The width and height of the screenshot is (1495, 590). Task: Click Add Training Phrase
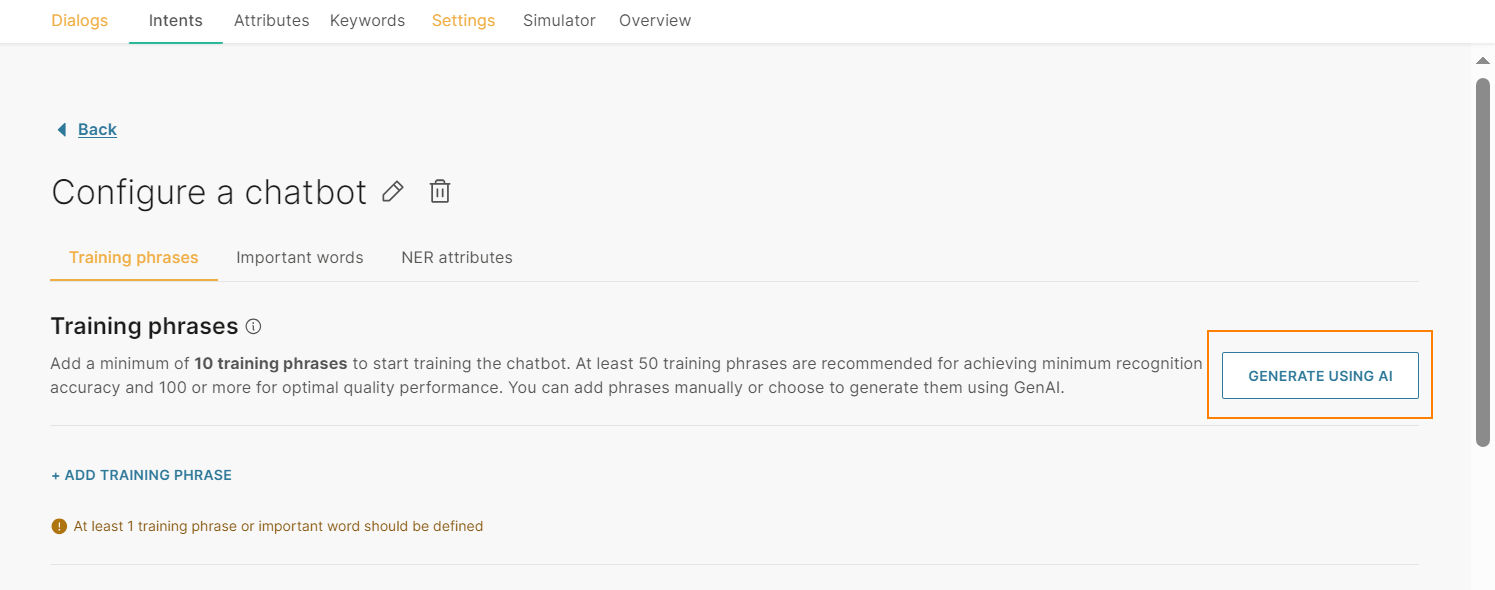tap(142, 475)
